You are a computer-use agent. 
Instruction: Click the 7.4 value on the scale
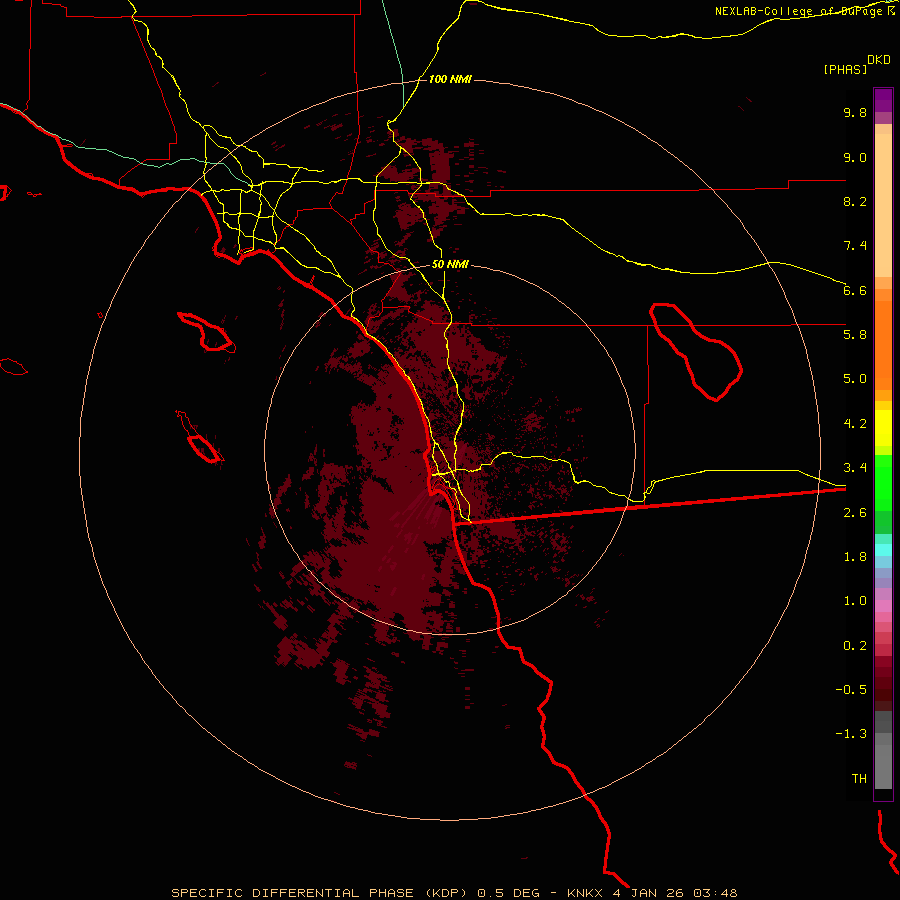855,246
